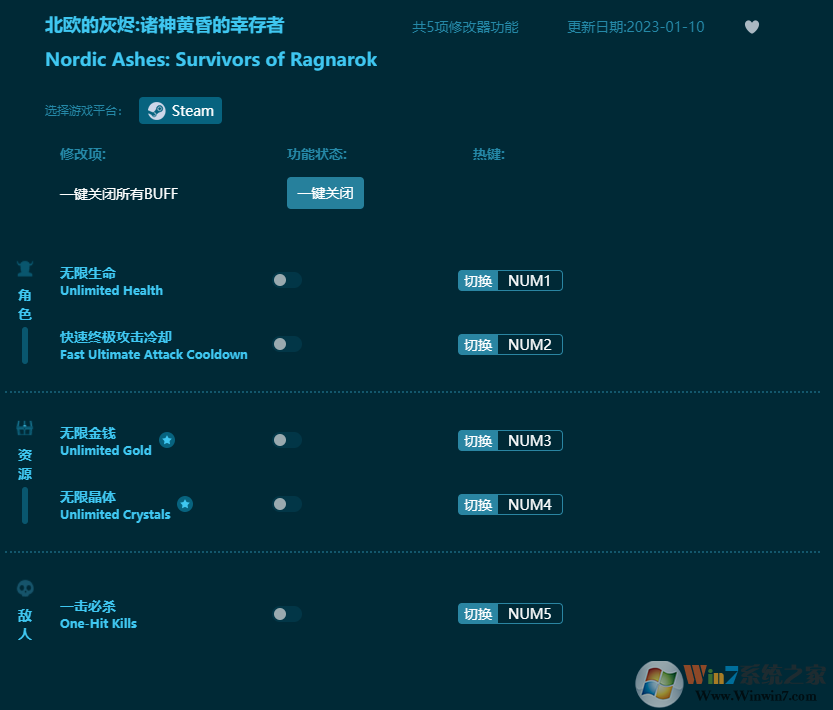The height and width of the screenshot is (710, 833).
Task: Edit the NUM5 hotkey field
Action: pyautogui.click(x=530, y=614)
